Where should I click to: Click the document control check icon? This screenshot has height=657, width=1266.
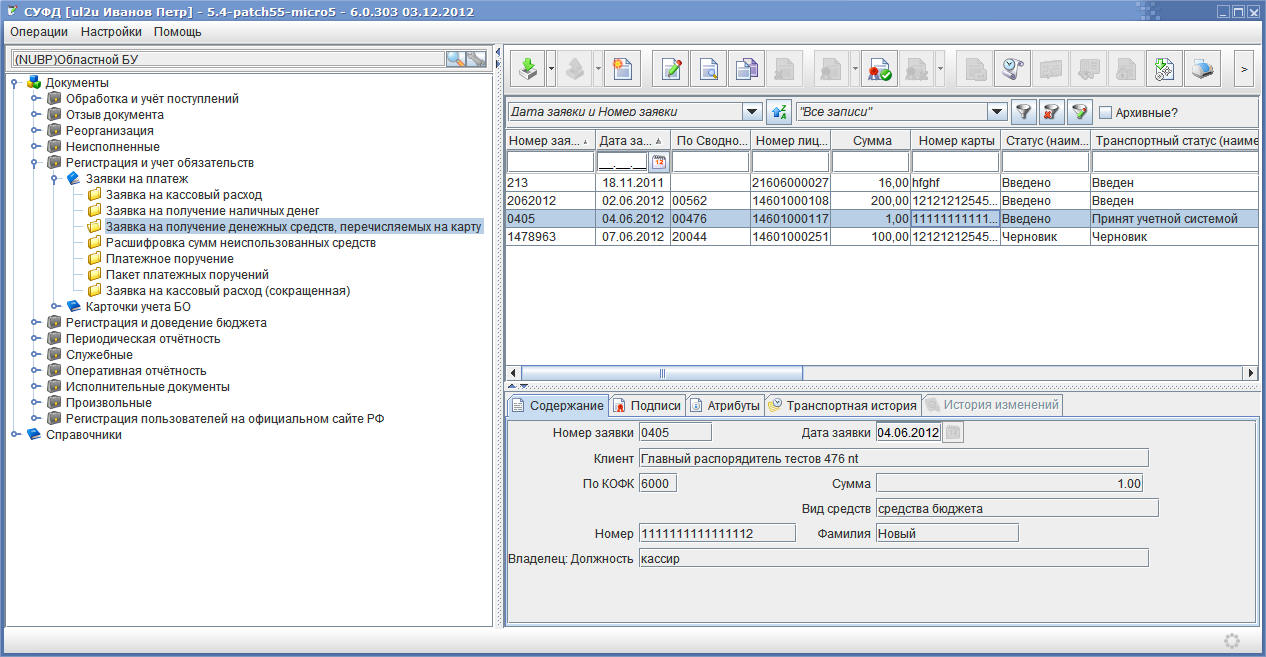click(x=1164, y=69)
